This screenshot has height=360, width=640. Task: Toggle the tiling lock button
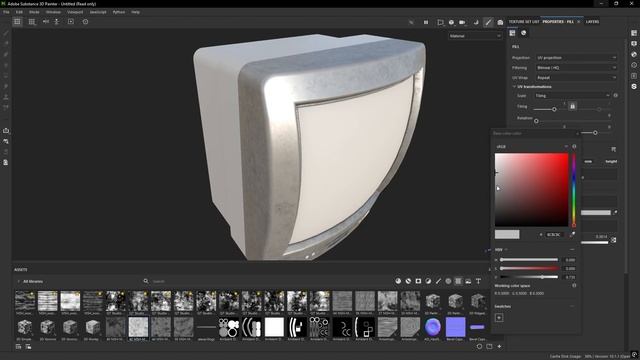pos(572,106)
